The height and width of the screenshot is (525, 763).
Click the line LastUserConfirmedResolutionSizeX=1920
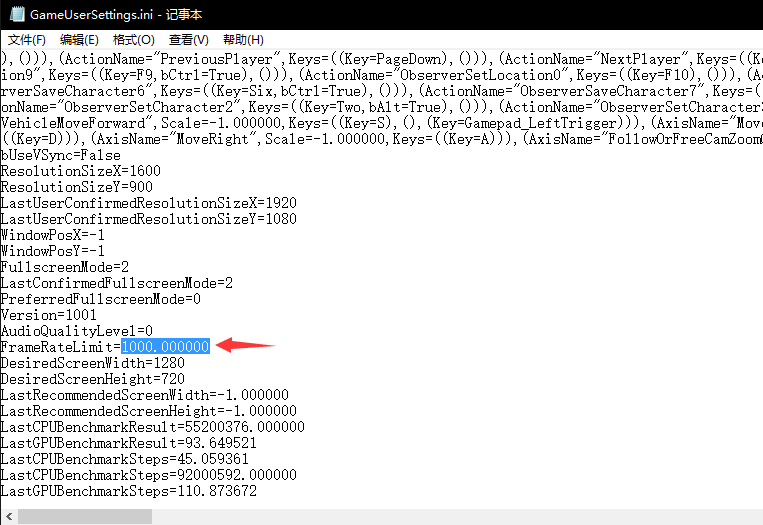pos(148,203)
